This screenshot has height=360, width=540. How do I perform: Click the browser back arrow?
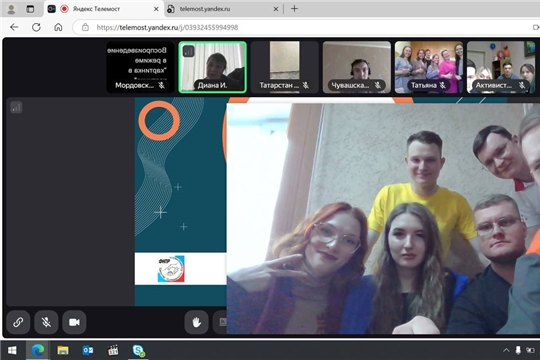pyautogui.click(x=14, y=27)
